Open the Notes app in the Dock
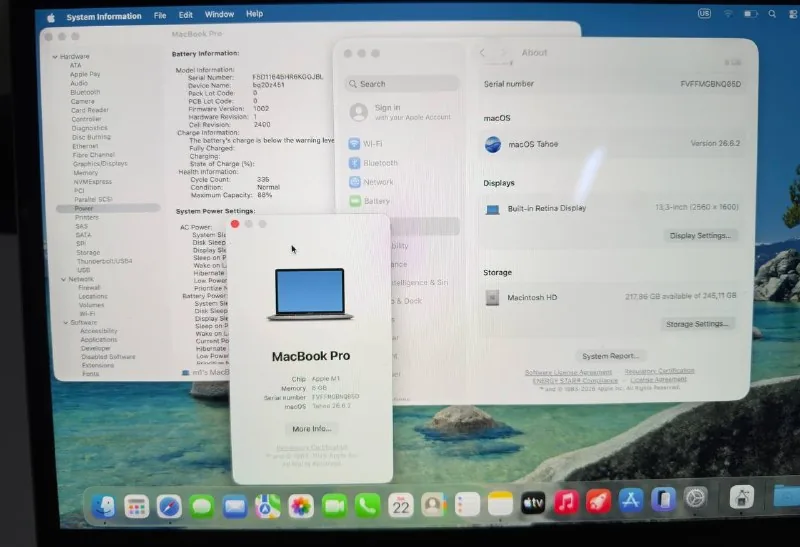The height and width of the screenshot is (547, 800). [500, 504]
